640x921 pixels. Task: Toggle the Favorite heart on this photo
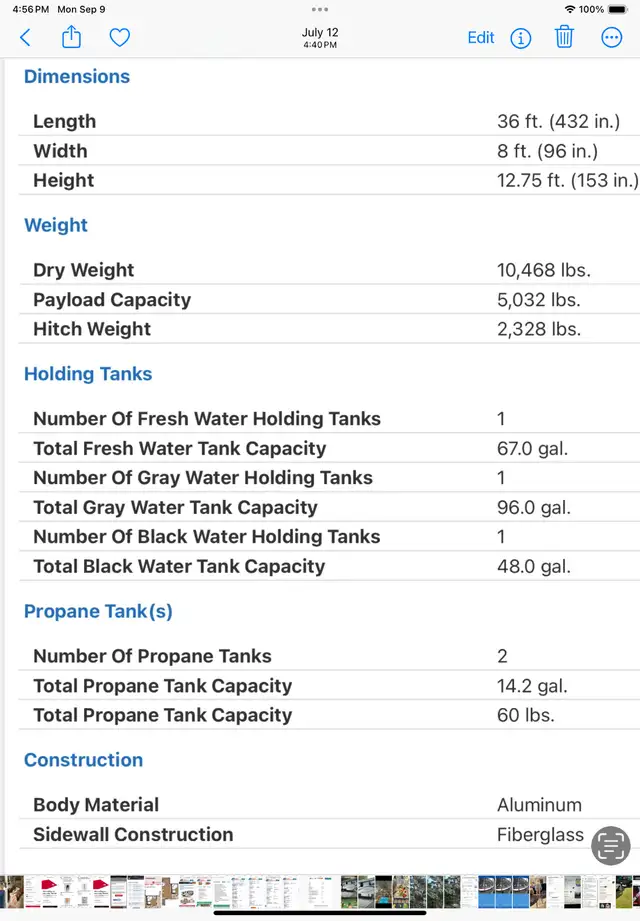tap(120, 38)
